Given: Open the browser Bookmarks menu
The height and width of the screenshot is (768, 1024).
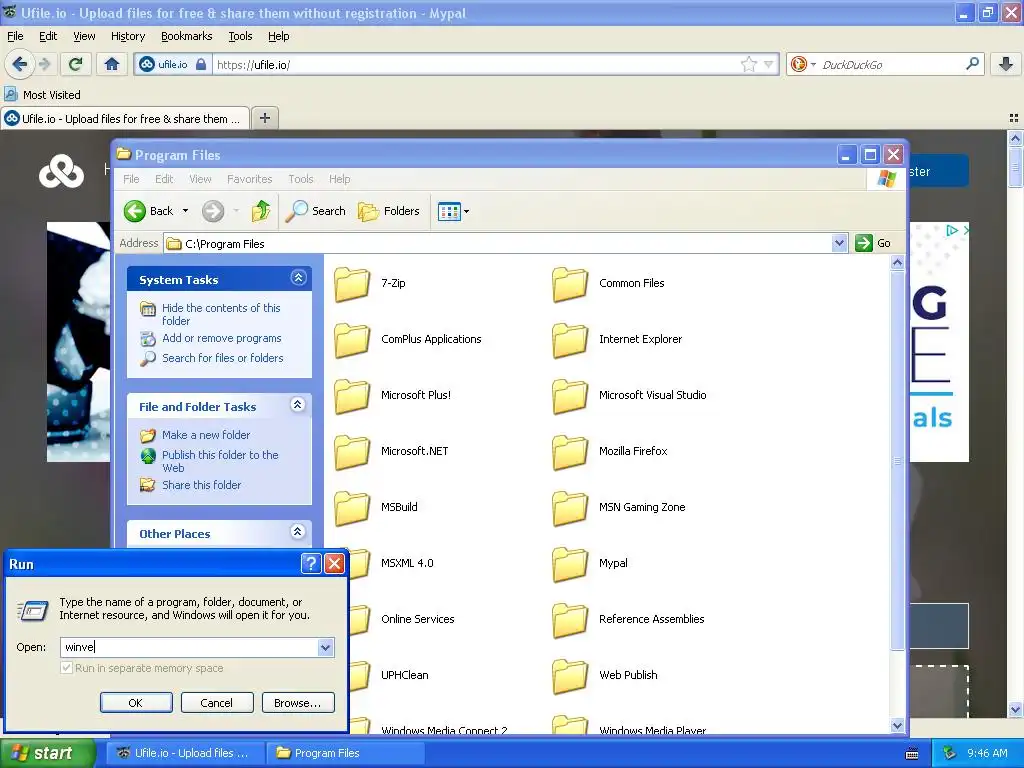Looking at the screenshot, I should click(187, 36).
